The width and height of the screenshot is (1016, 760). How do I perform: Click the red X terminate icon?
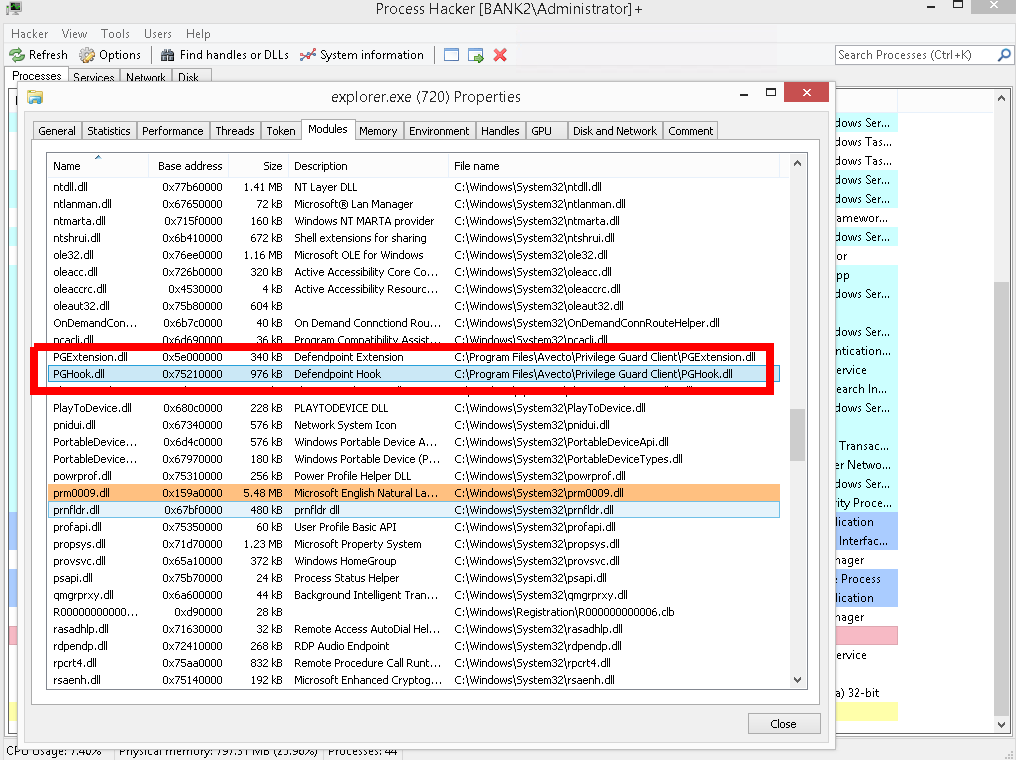(x=500, y=55)
